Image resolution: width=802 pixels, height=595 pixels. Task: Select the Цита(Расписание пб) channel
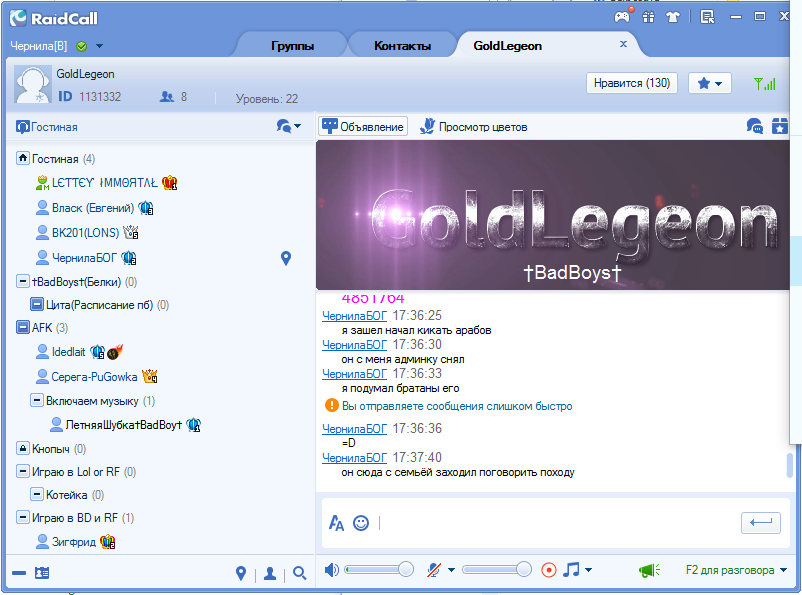tap(100, 305)
